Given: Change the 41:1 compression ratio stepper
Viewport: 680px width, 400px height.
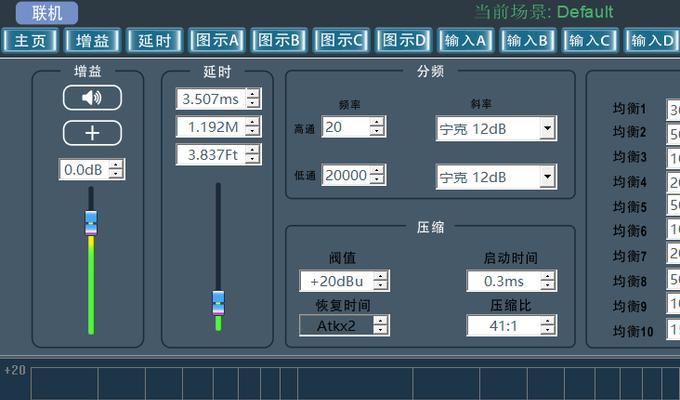Looking at the screenshot, I should coord(545,325).
